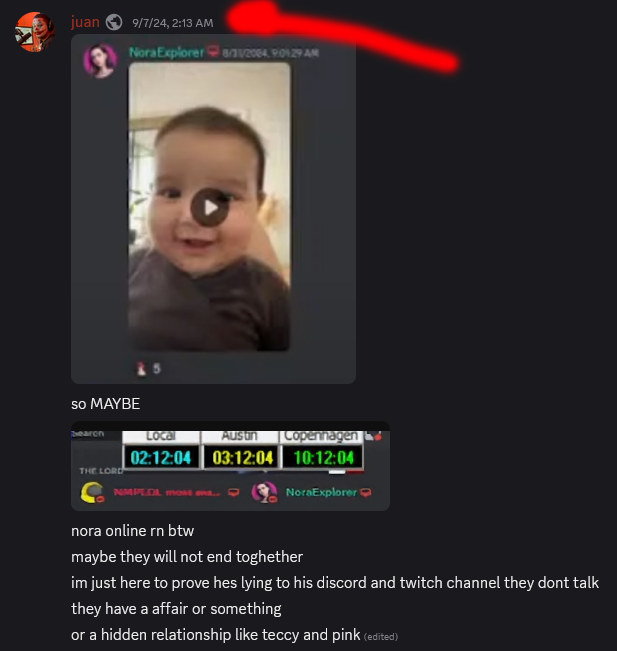Click NoraExplorer avatar in the clock screenshot
The width and height of the screenshot is (617, 651).
[x=264, y=492]
